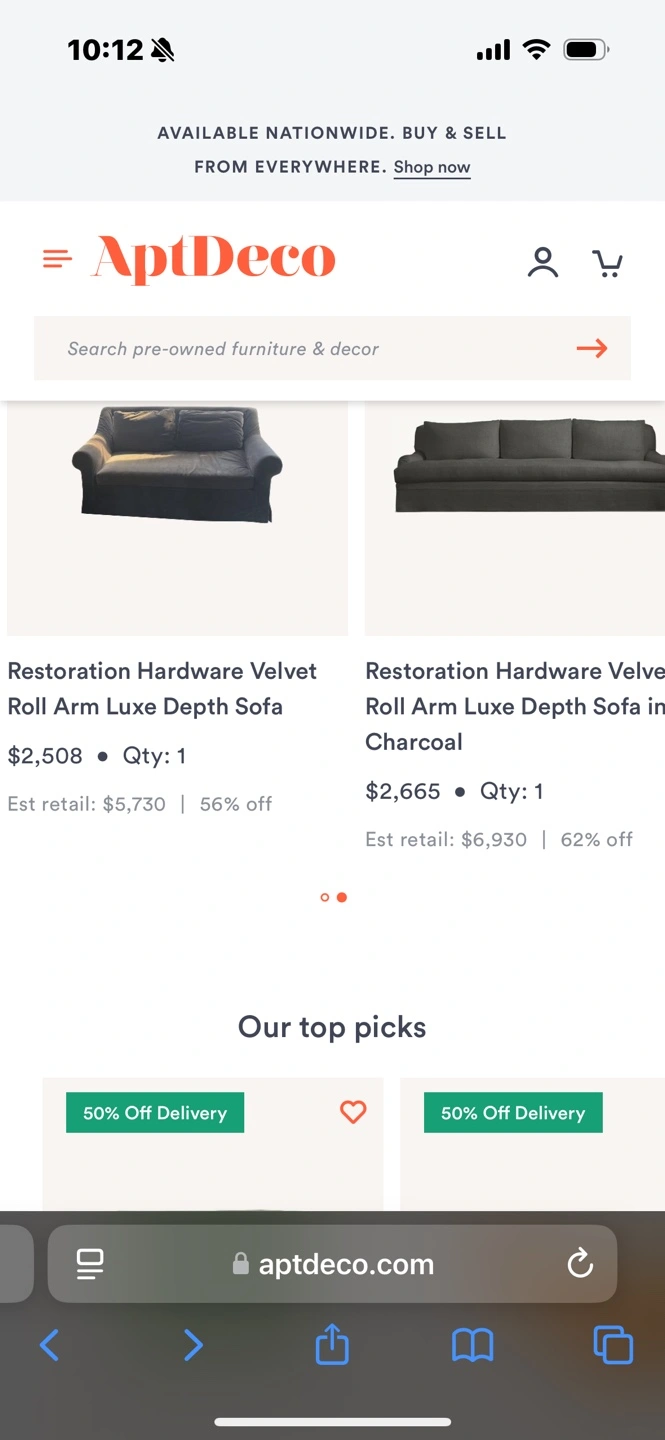This screenshot has width=665, height=1440.
Task: Switch to first carousel page dot
Action: 324,897
